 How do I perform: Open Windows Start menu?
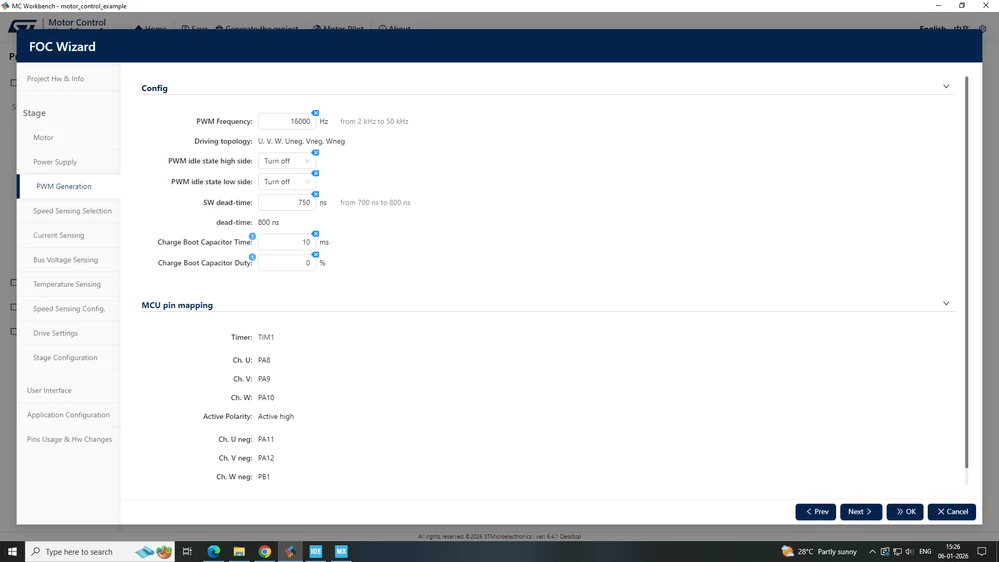pyautogui.click(x=12, y=551)
